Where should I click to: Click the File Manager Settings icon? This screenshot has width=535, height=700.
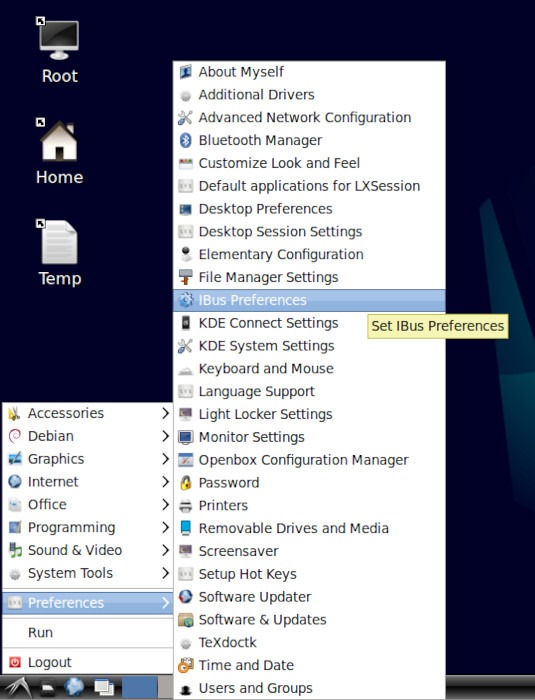185,277
